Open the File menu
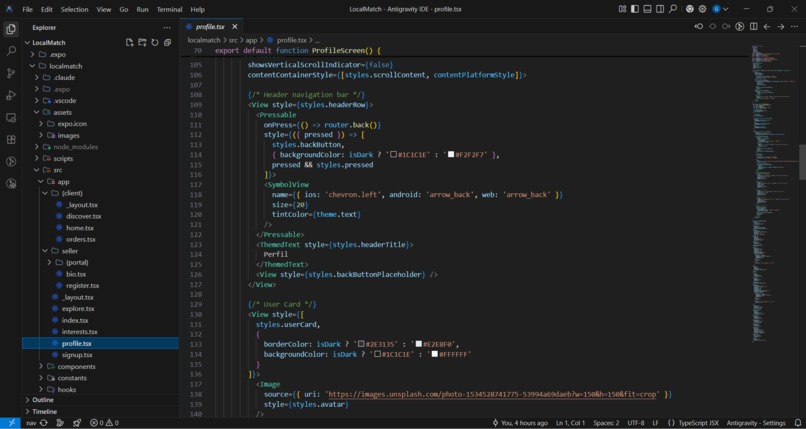Screen dimensions: 806x429 tap(27, 9)
